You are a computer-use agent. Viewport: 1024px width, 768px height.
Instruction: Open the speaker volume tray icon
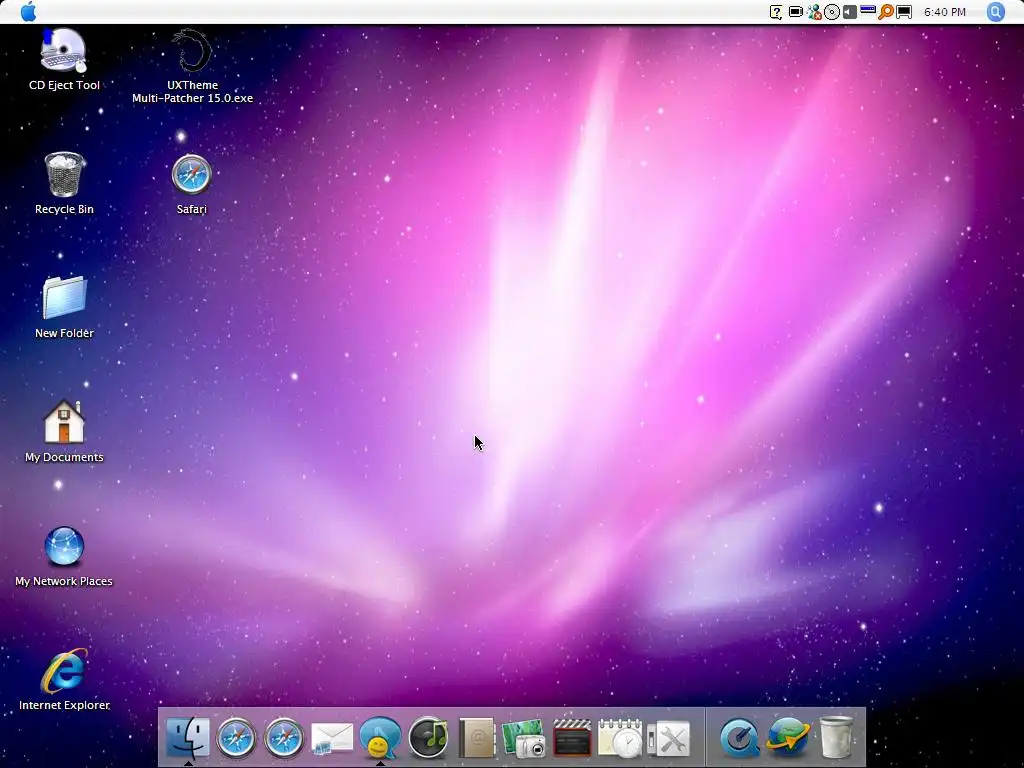pos(850,12)
